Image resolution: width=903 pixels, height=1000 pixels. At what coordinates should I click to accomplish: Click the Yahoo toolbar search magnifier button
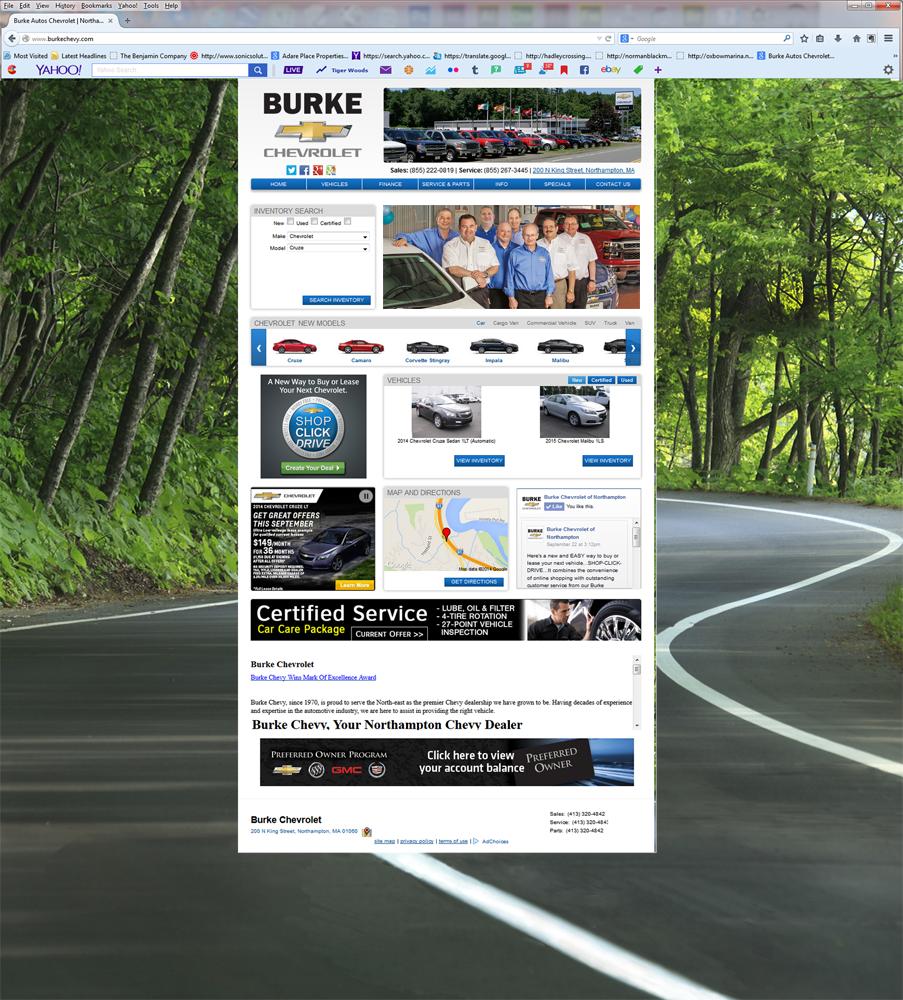coord(258,70)
